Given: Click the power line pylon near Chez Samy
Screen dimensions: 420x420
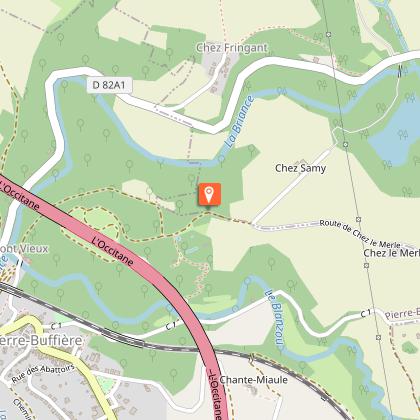Looking at the screenshot, I should [346, 144].
